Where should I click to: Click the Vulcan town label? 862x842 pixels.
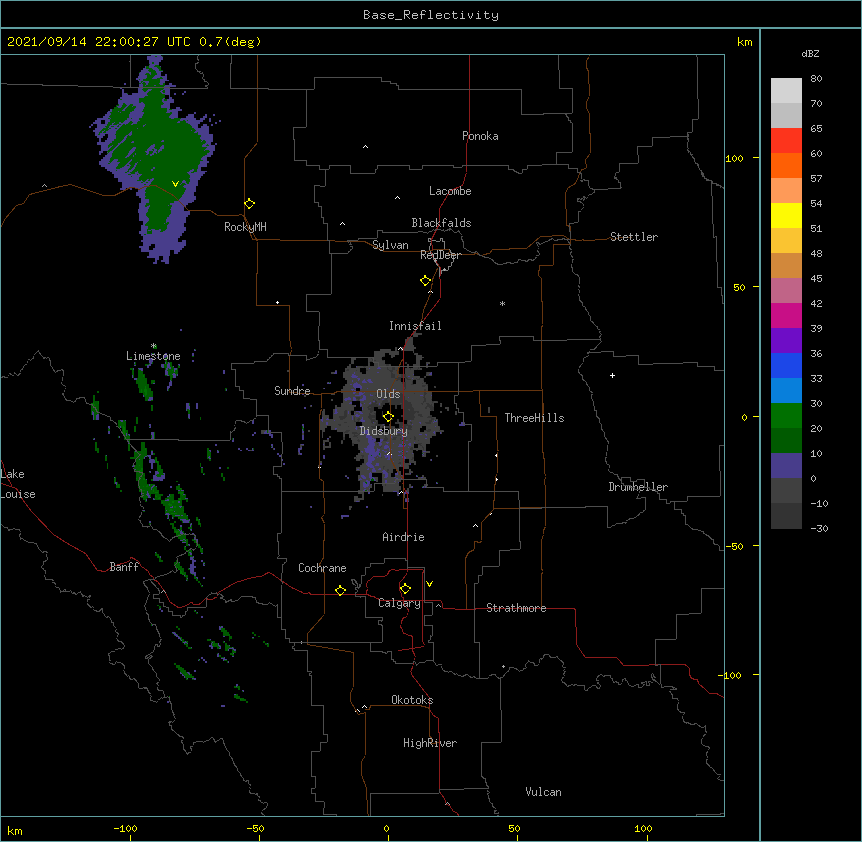tap(543, 792)
